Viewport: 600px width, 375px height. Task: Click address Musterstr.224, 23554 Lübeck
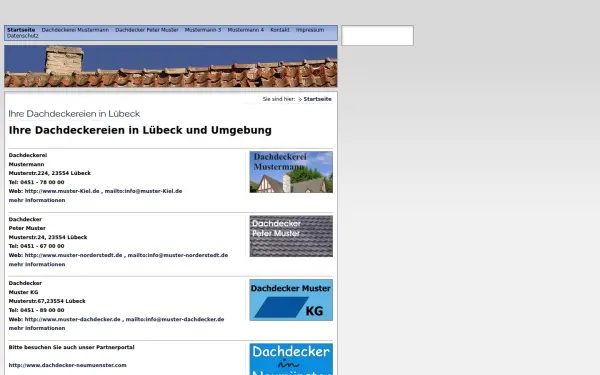(x=50, y=173)
